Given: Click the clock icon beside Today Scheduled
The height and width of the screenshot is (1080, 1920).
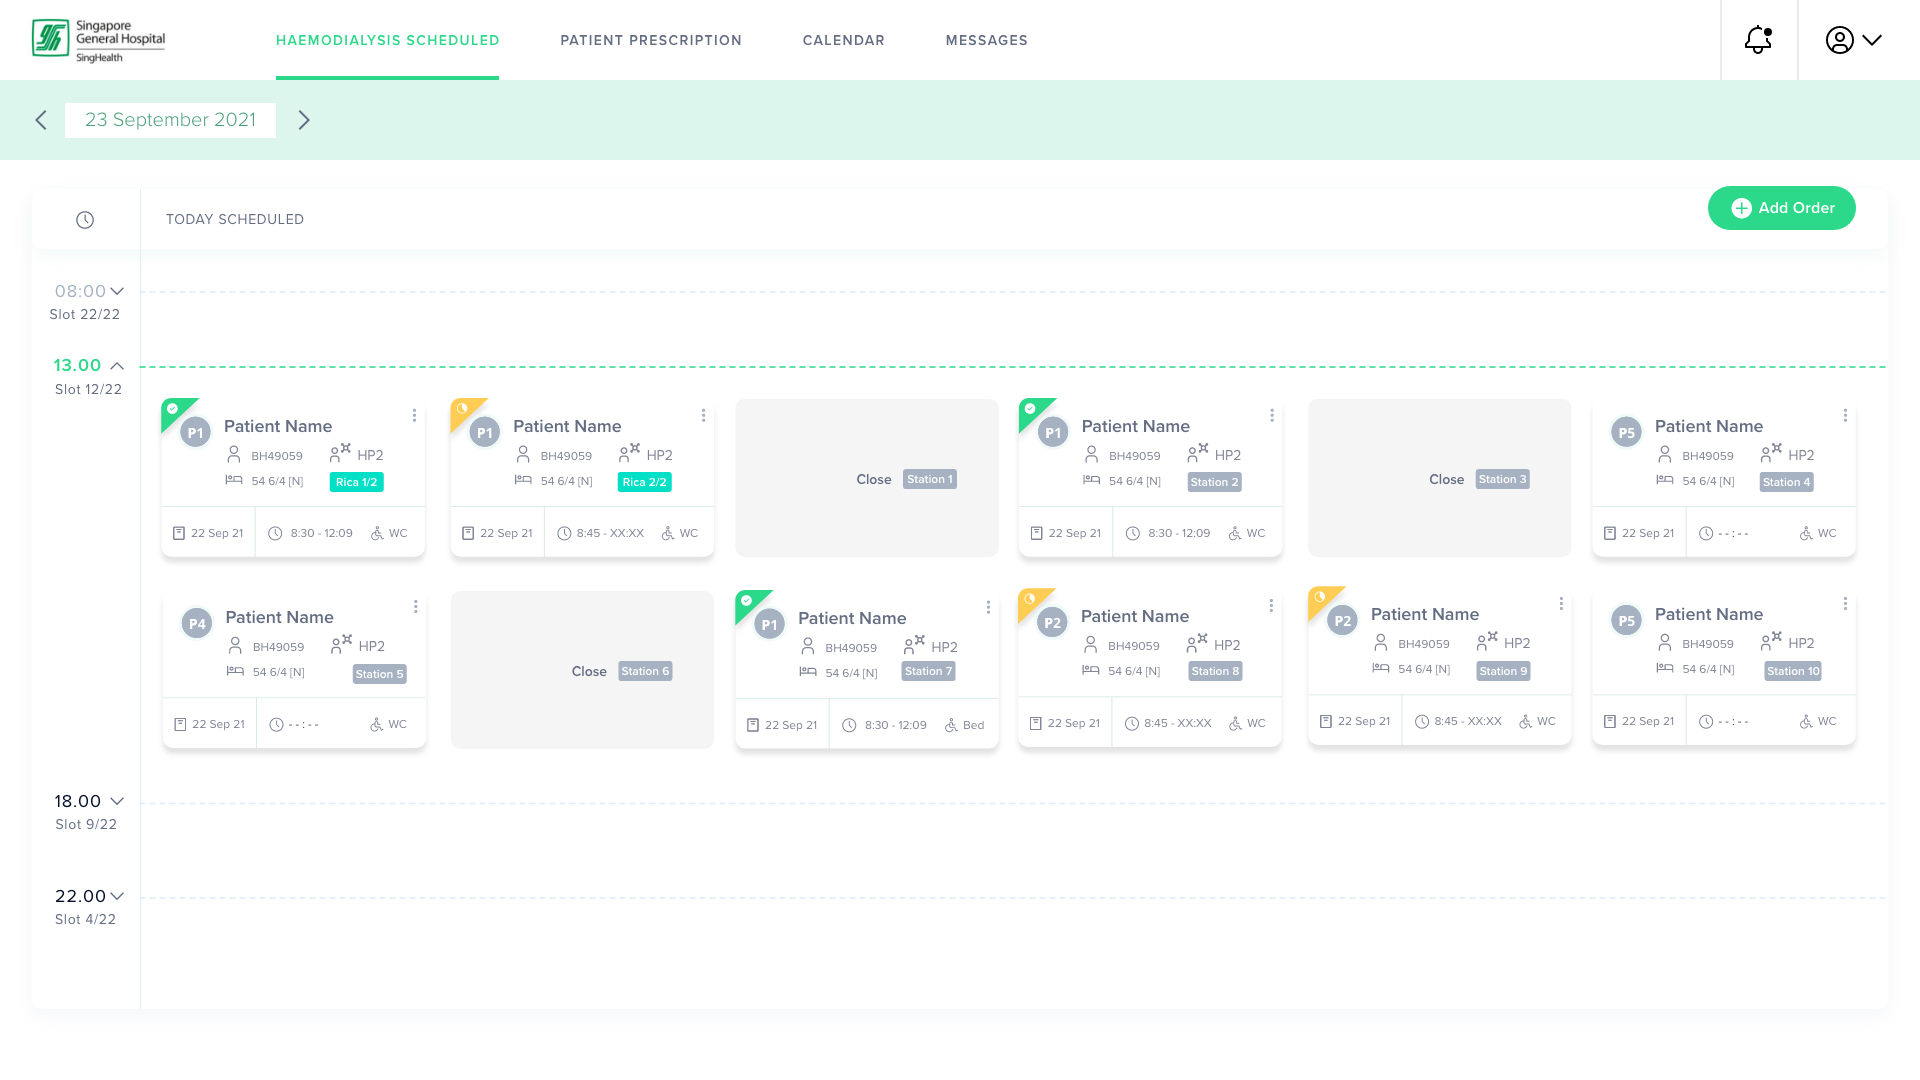Looking at the screenshot, I should [x=85, y=220].
